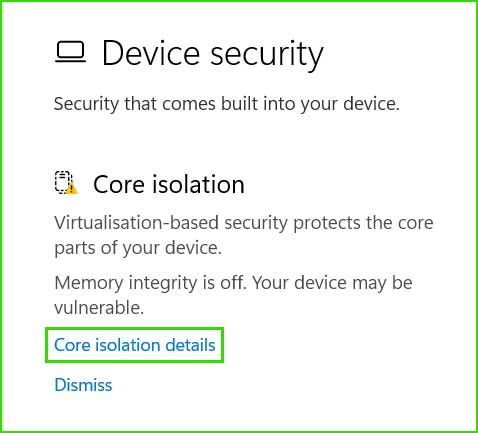Click the 'parts of your device.' line

click(138, 248)
